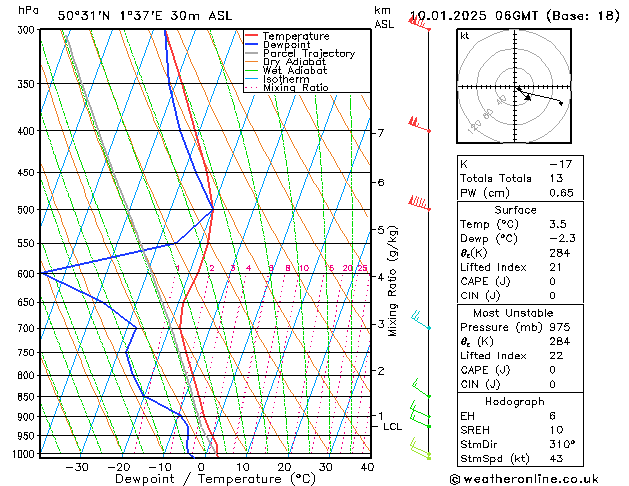This screenshot has width=629, height=486.
Task: Click the 1000 pressure level label
Action: [x=26, y=454]
